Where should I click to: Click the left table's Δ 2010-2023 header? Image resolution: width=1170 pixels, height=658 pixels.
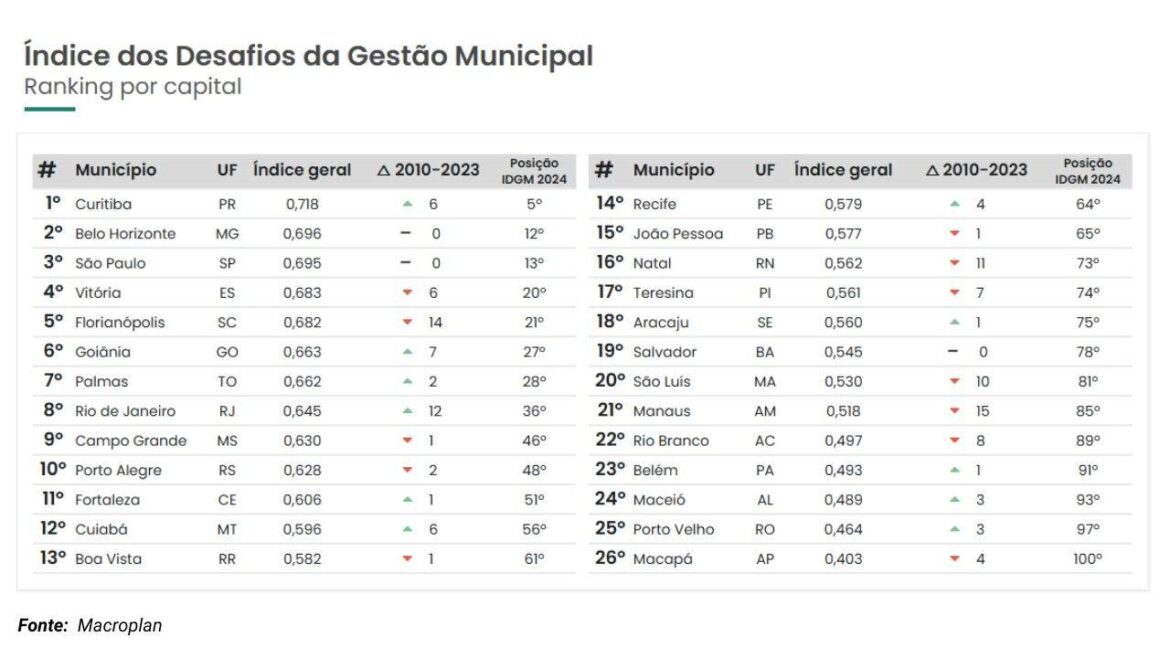[428, 170]
